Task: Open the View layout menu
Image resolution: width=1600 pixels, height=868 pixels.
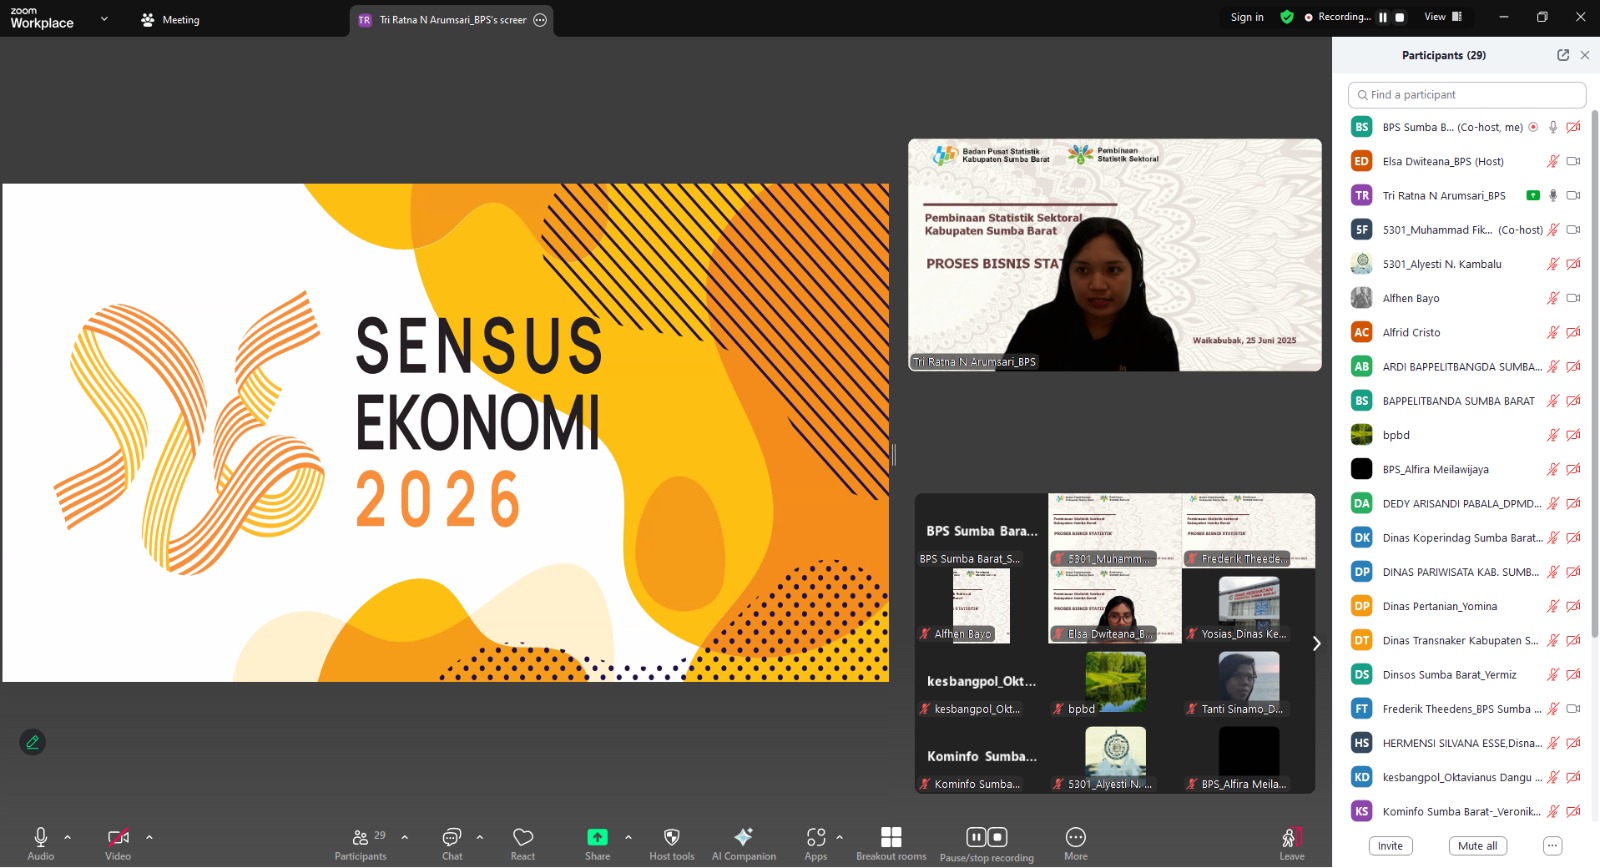Action: click(1442, 17)
